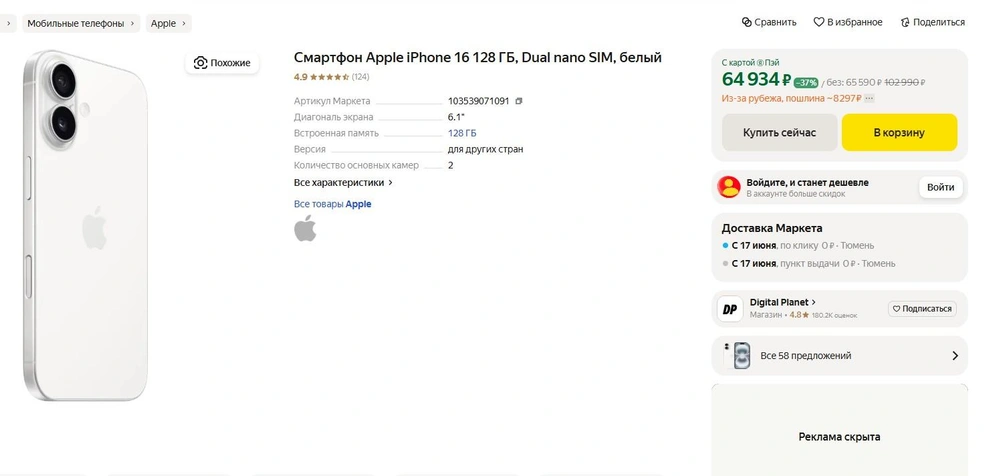984x476 pixels.
Task: Find similar items with Похожие
Action: coord(222,63)
